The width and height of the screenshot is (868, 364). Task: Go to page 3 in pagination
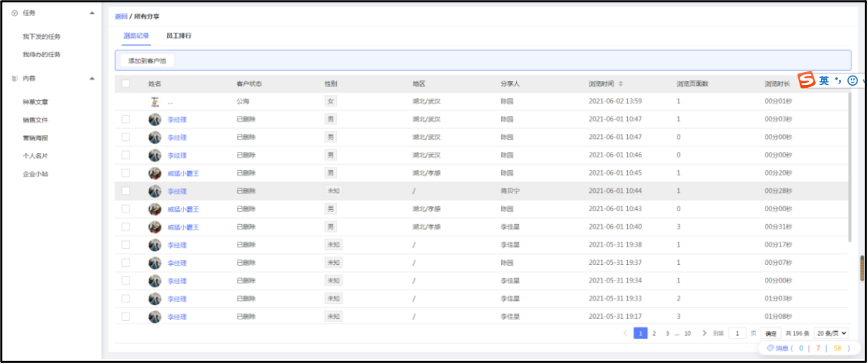coord(667,334)
